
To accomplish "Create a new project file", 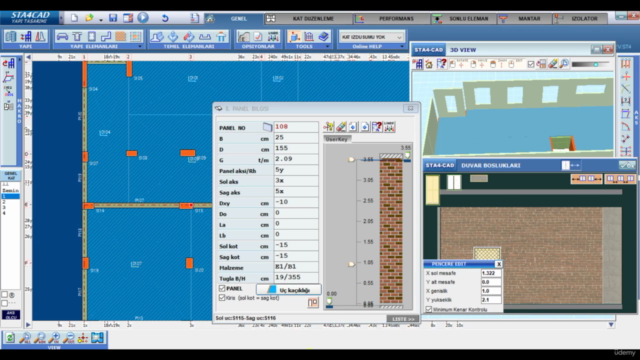I will pos(74,18).
